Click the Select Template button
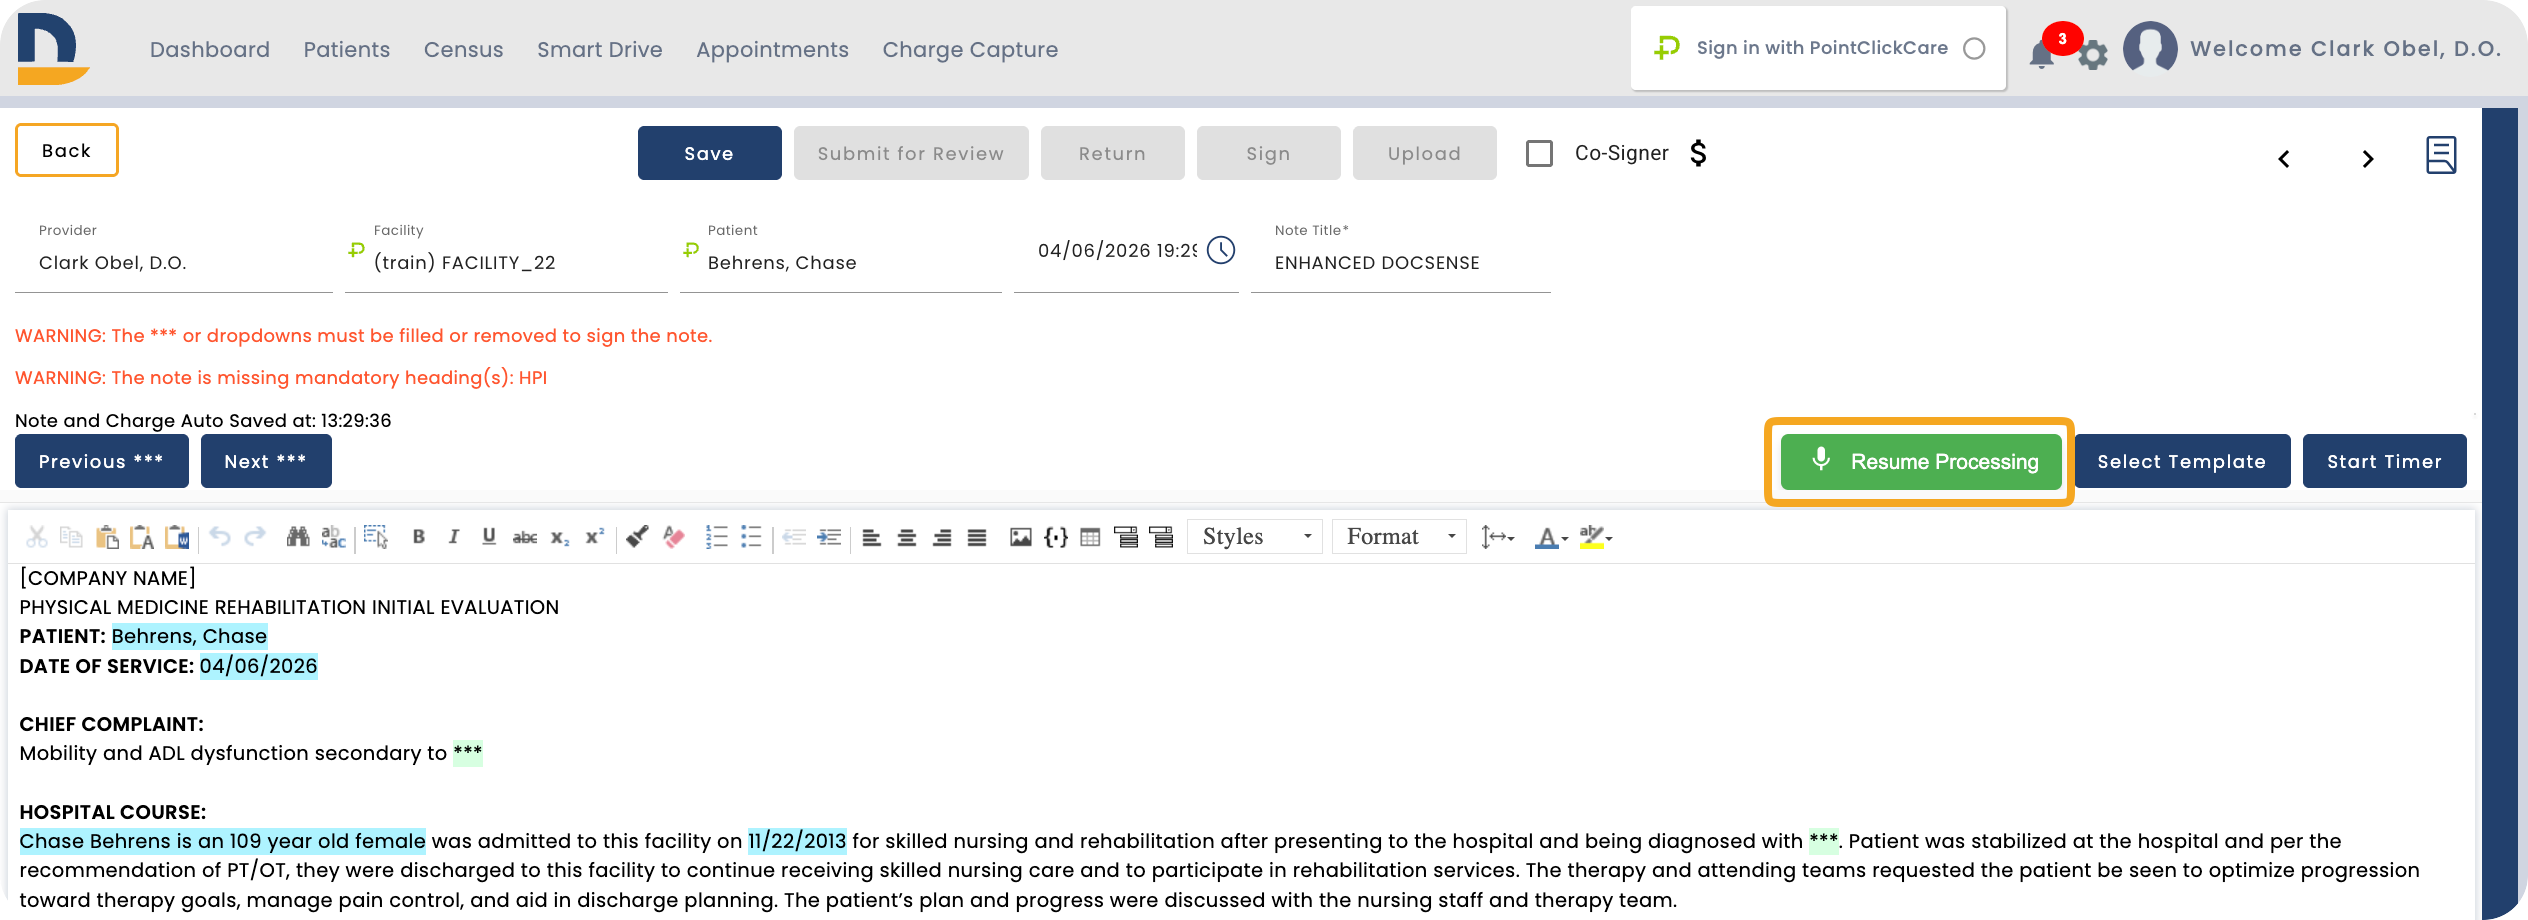 (2182, 461)
